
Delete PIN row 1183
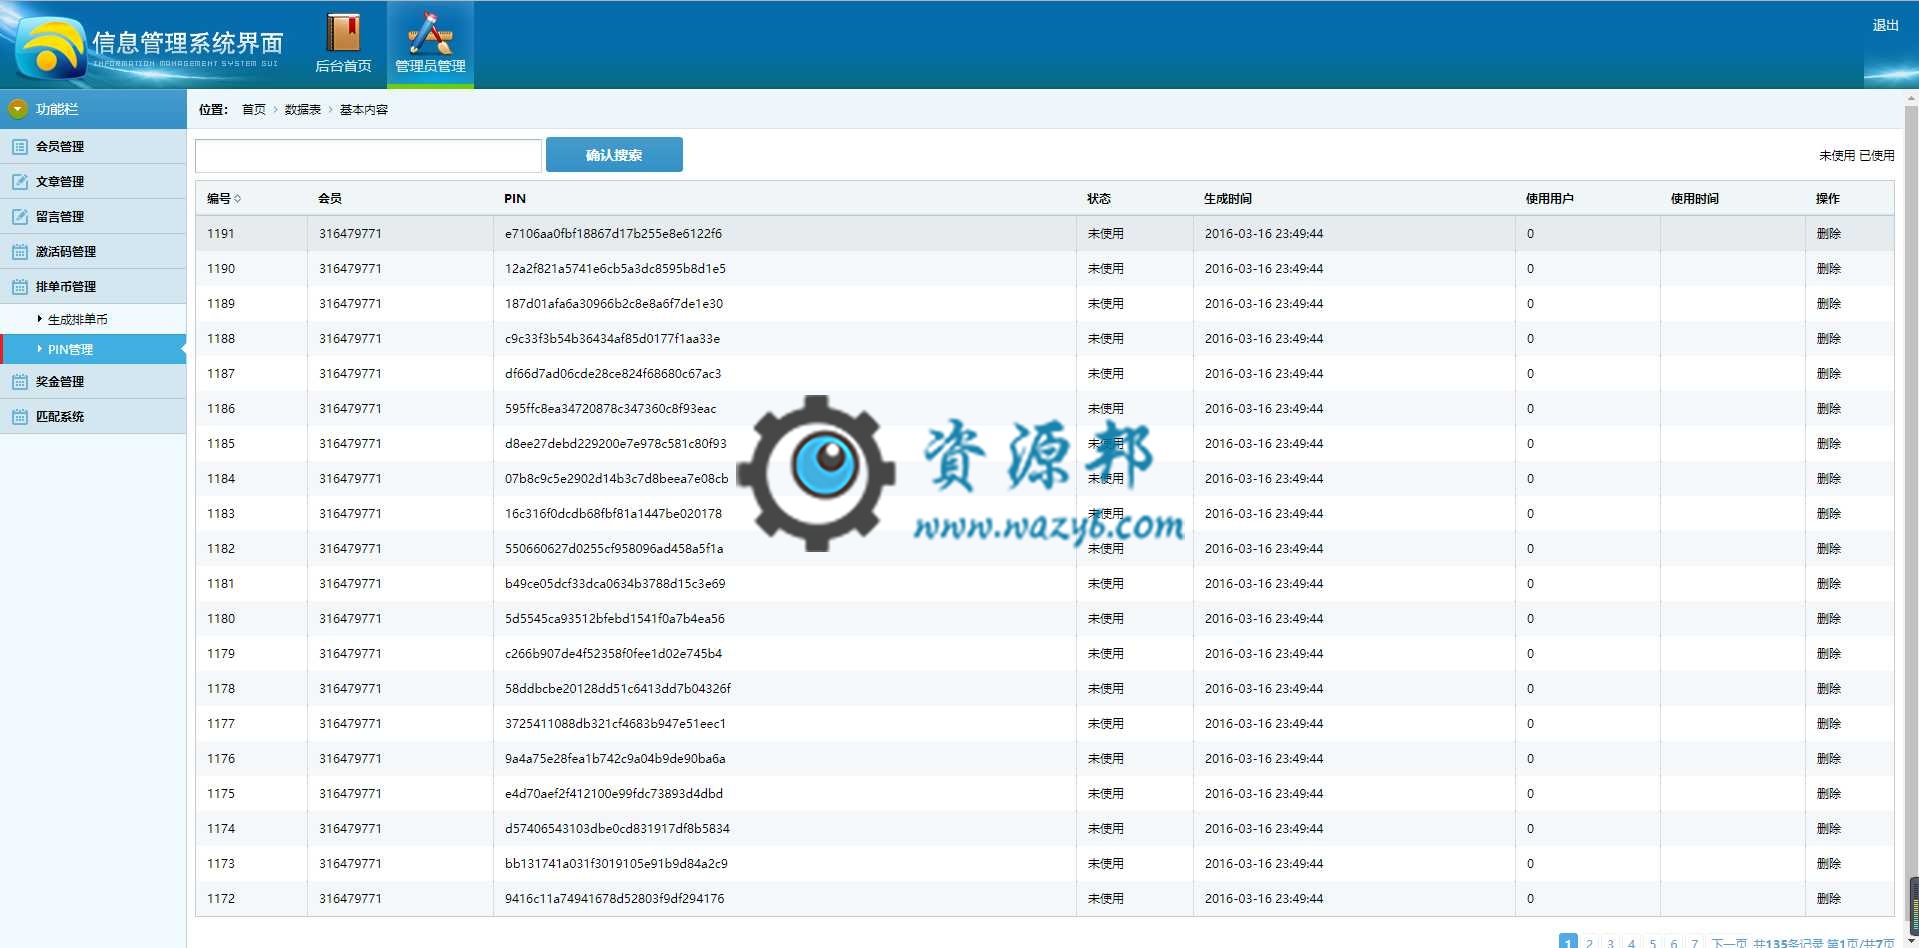click(1828, 514)
